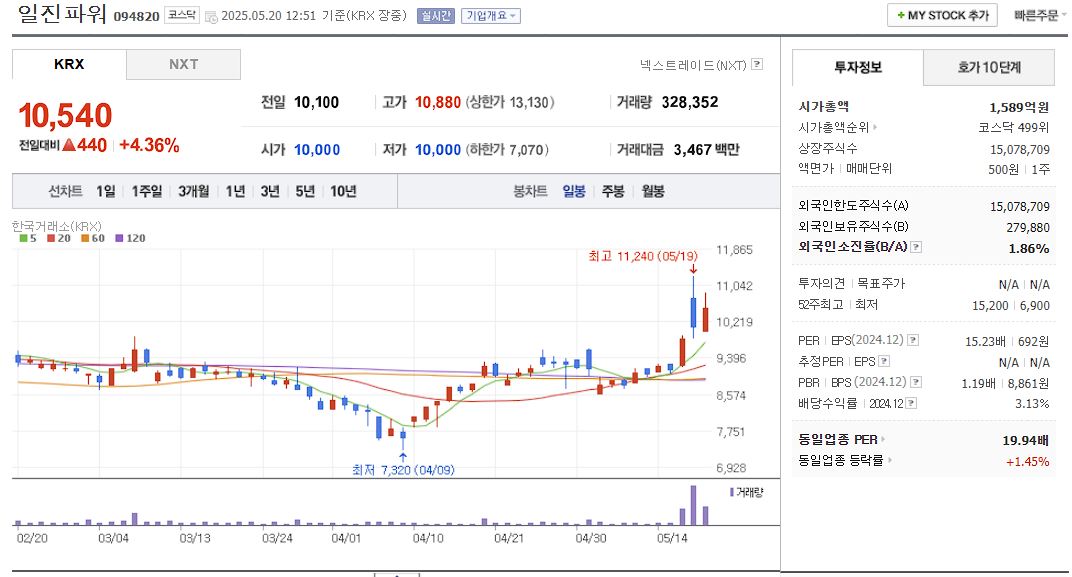Open the PBR/BPS(2024.12) help icon
The width and height of the screenshot is (1072, 577).
click(916, 384)
